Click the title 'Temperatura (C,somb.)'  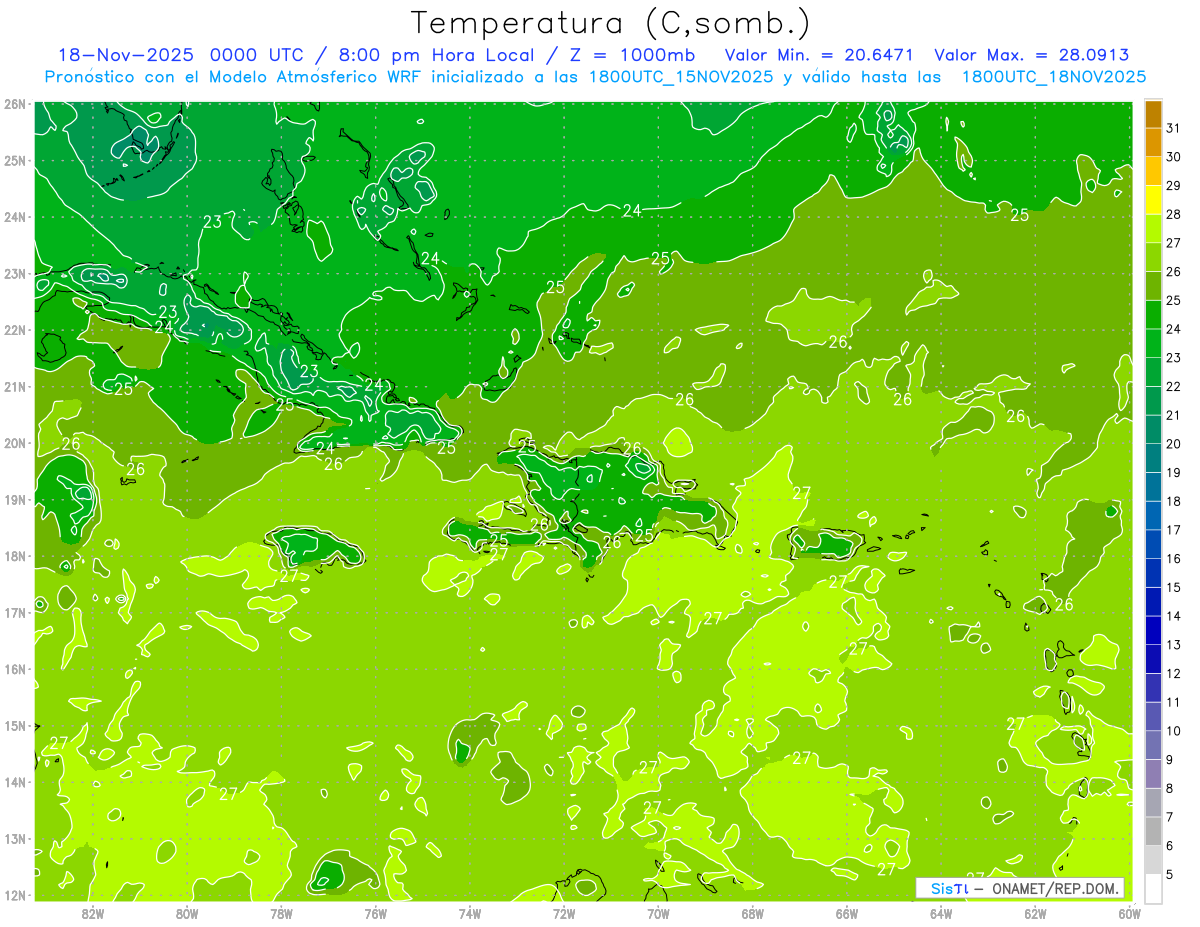[x=610, y=23]
